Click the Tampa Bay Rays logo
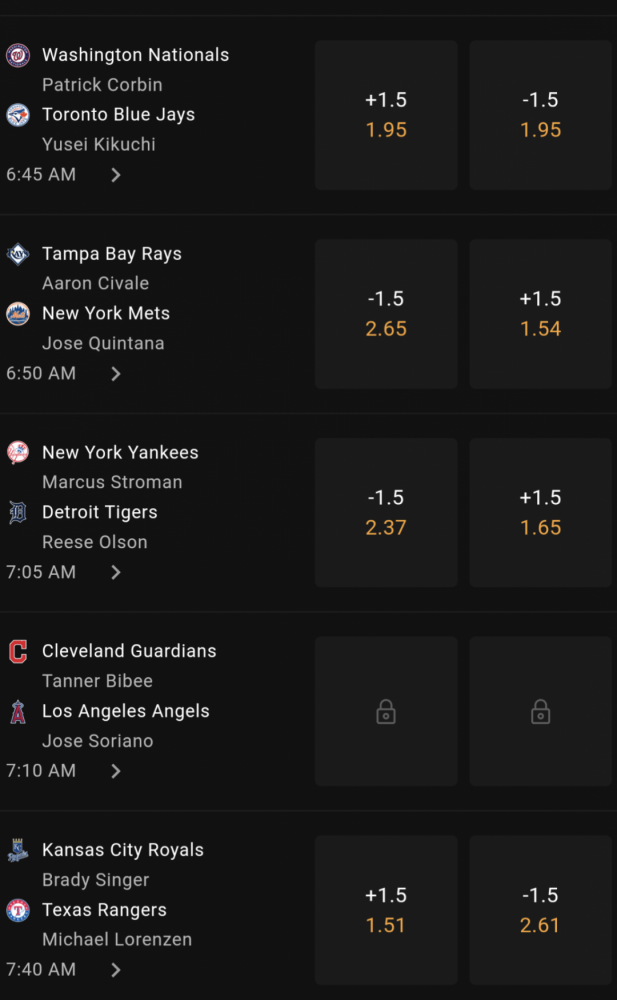 click(18, 254)
